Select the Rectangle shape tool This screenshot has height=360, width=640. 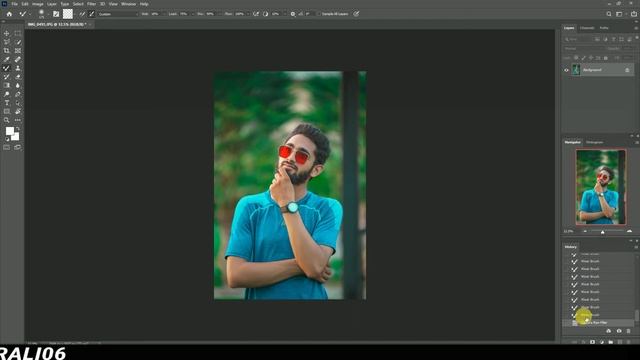click(x=7, y=111)
